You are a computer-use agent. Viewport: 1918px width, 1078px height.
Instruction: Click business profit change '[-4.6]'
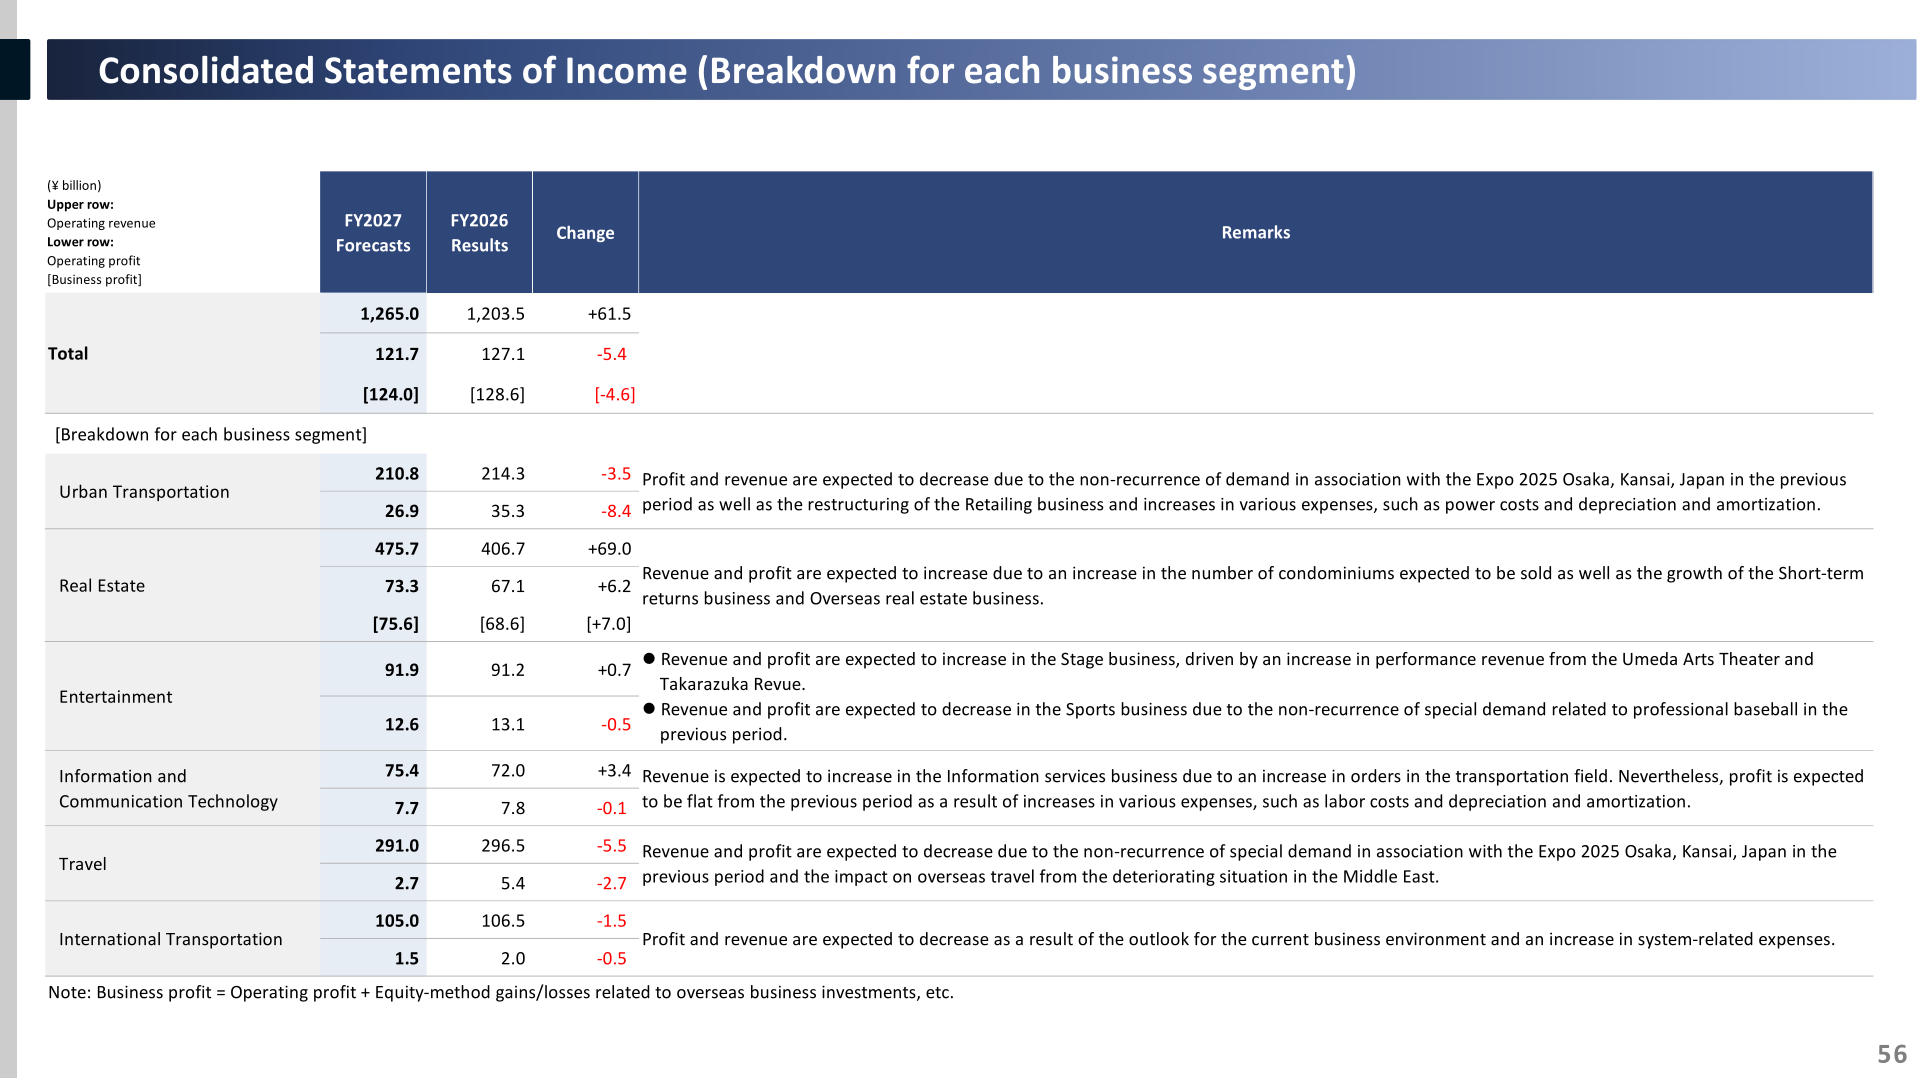[x=615, y=394]
